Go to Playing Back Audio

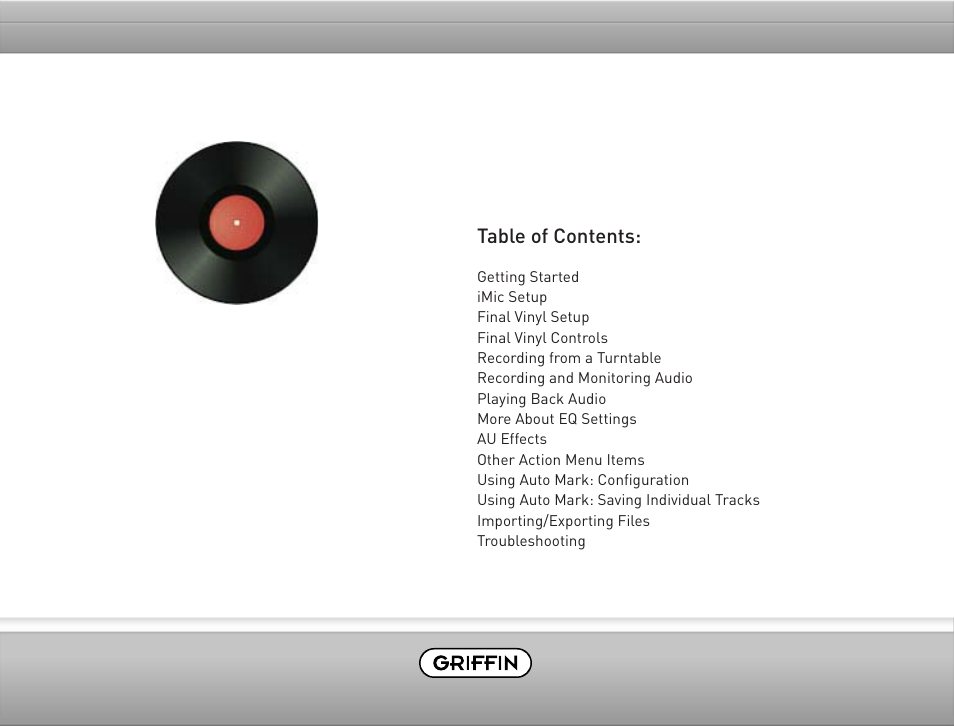coord(541,399)
